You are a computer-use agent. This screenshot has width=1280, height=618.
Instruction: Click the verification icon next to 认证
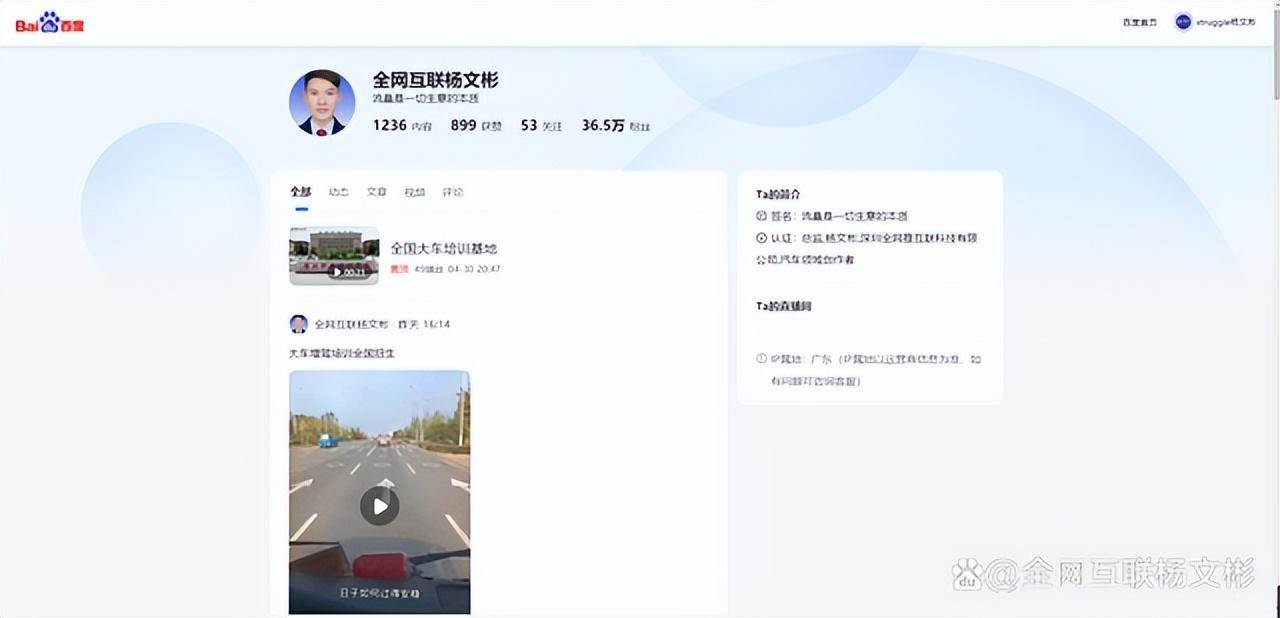[761, 238]
